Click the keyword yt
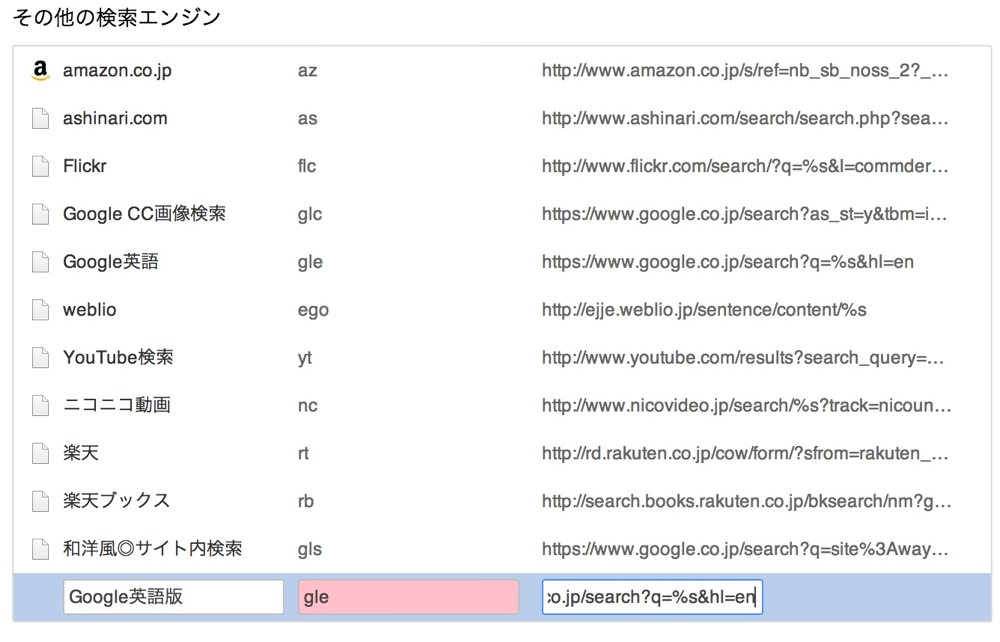 tap(305, 358)
